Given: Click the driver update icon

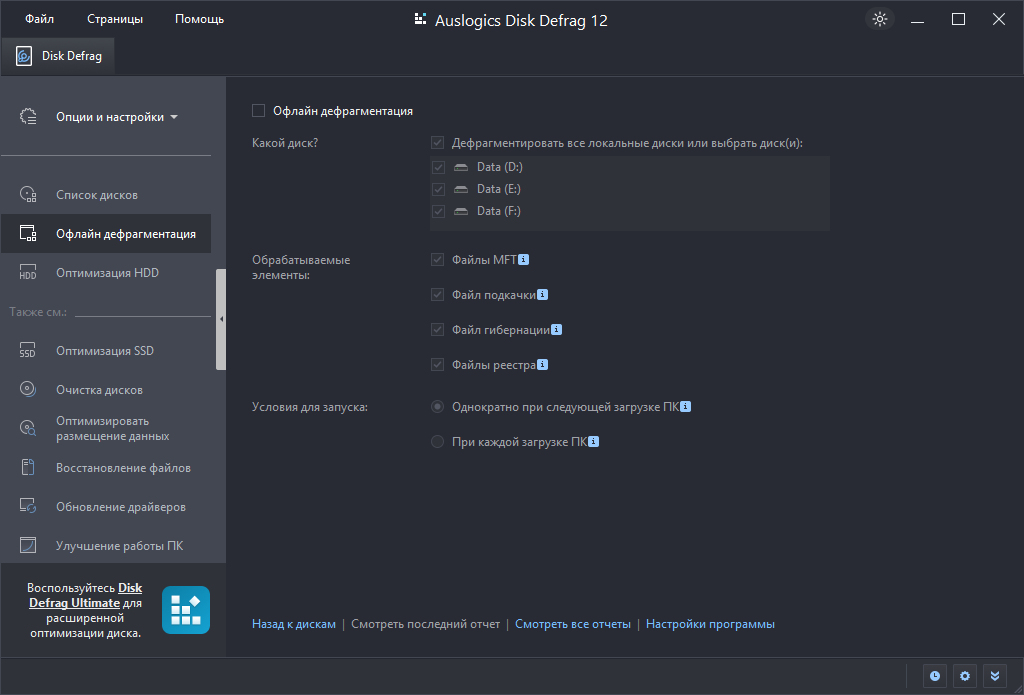Looking at the screenshot, I should 28,507.
